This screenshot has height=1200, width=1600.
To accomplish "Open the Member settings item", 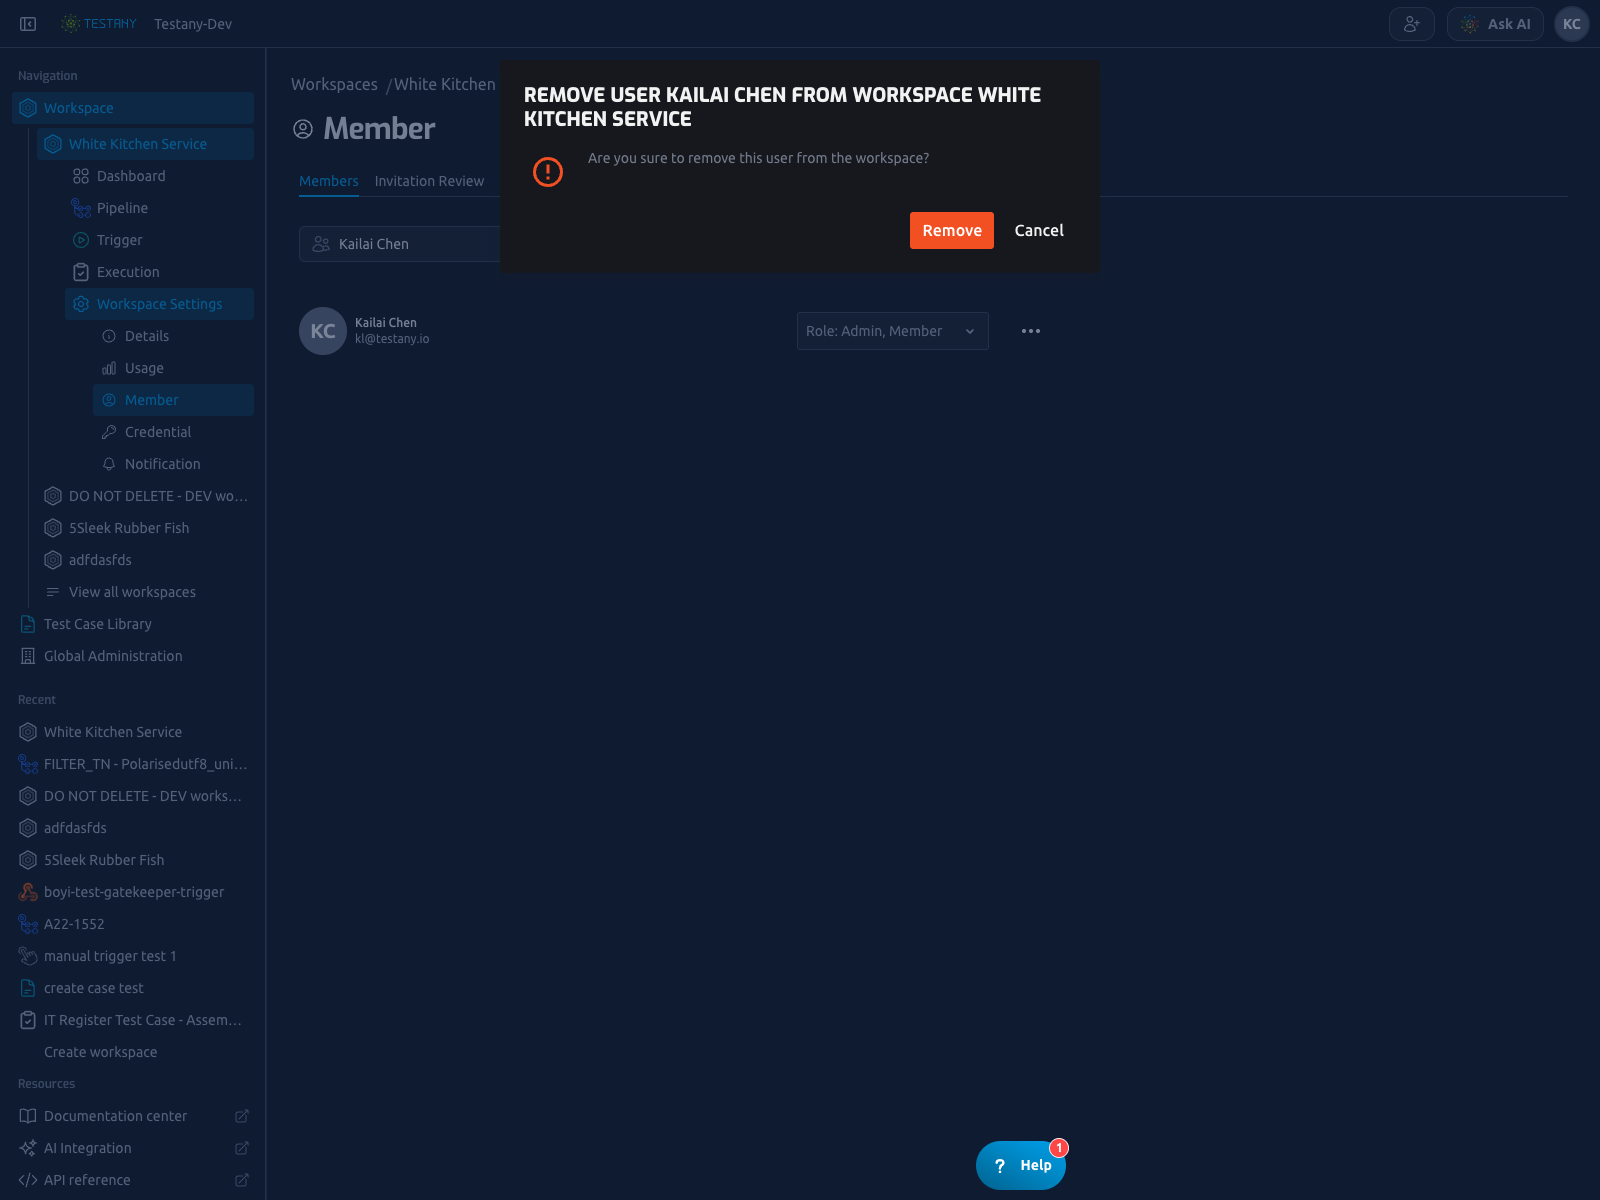I will point(173,400).
